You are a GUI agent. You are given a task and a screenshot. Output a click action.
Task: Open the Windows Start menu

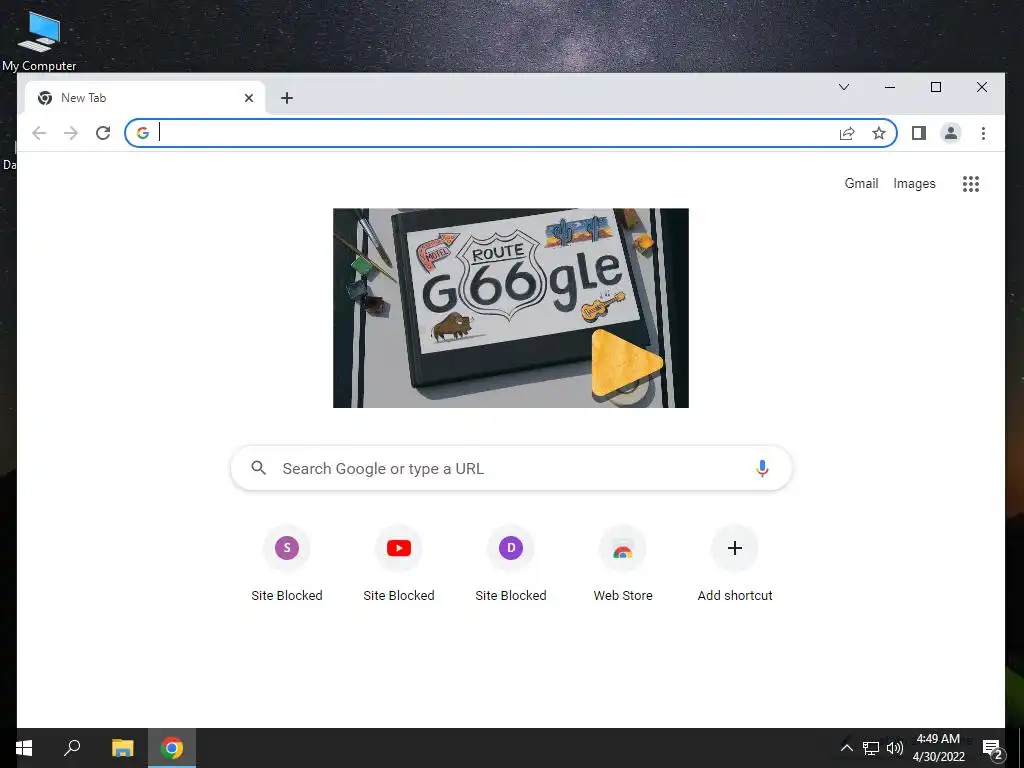[x=24, y=748]
